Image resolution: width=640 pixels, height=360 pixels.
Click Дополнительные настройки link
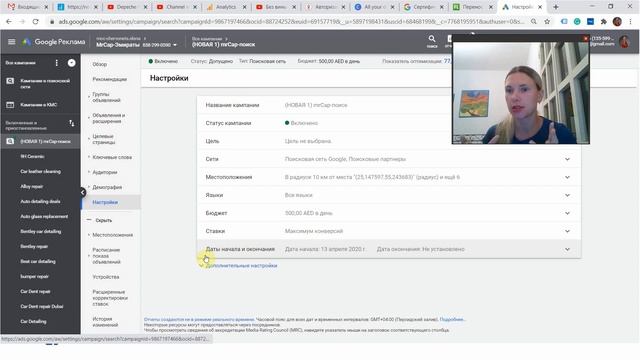pyautogui.click(x=241, y=265)
